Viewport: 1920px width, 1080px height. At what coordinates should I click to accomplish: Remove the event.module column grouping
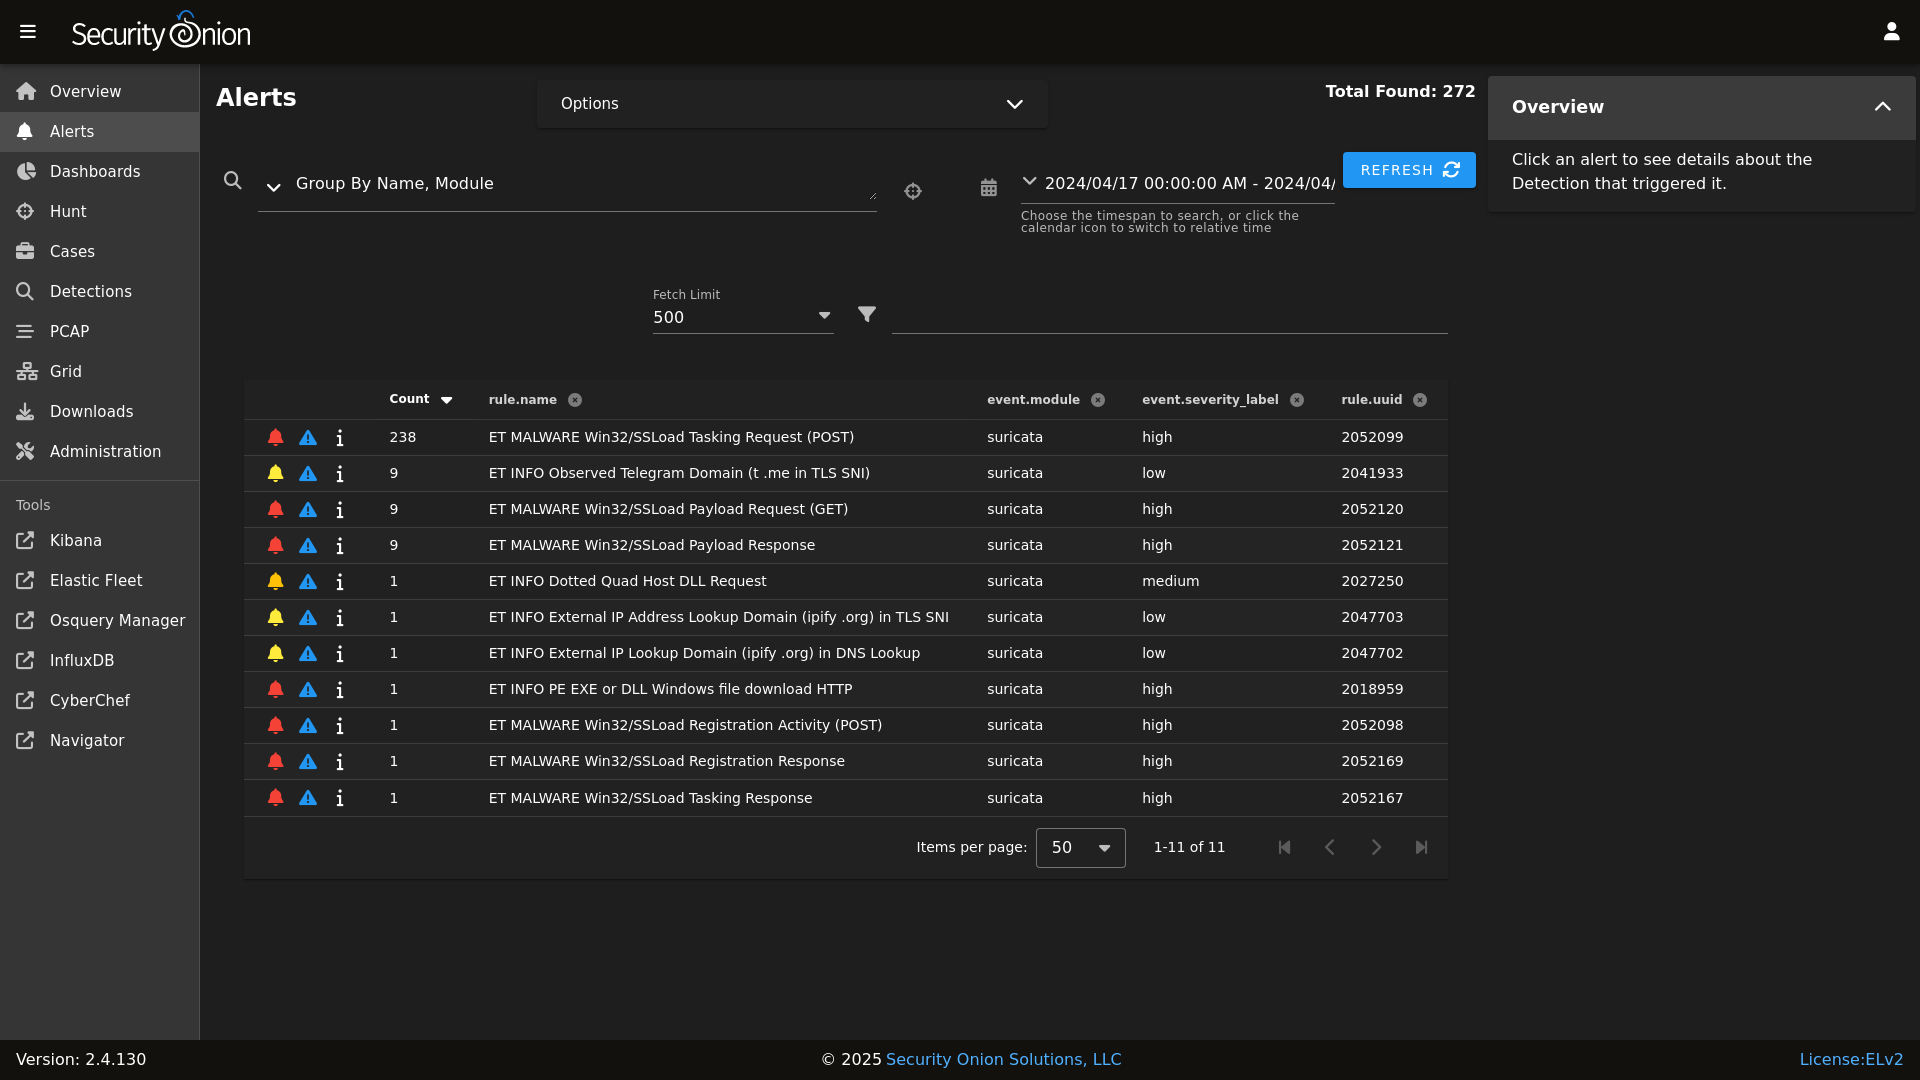(x=1098, y=400)
